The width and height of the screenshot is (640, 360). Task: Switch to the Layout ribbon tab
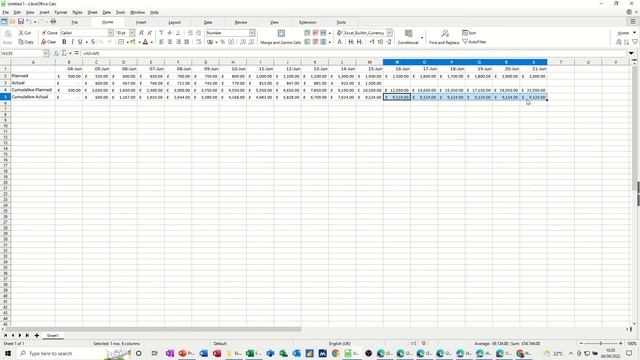(x=175, y=22)
